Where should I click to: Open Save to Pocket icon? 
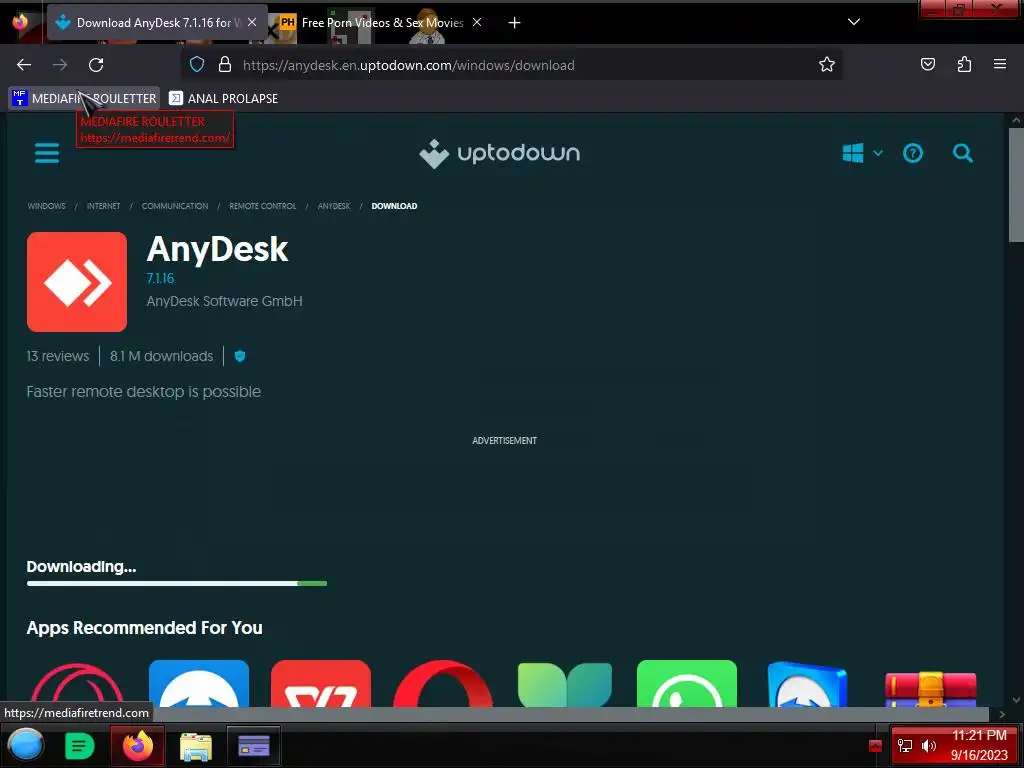point(927,64)
